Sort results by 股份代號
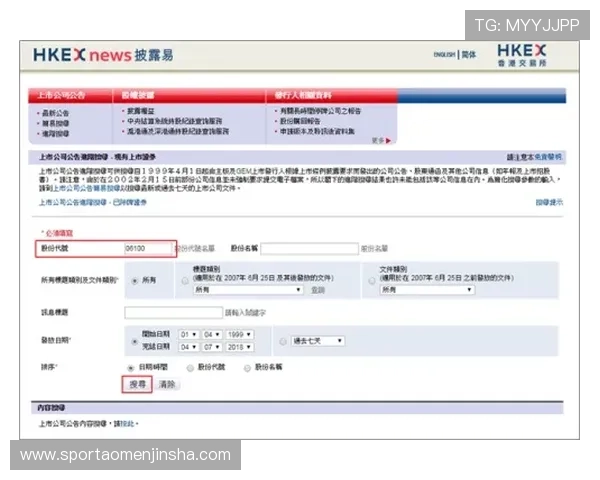600x480 pixels. click(190, 368)
